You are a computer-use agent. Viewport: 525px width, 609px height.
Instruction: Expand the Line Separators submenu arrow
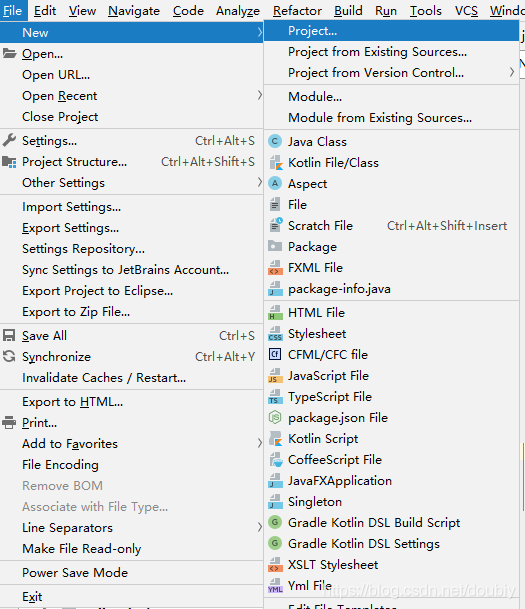[x=259, y=527]
